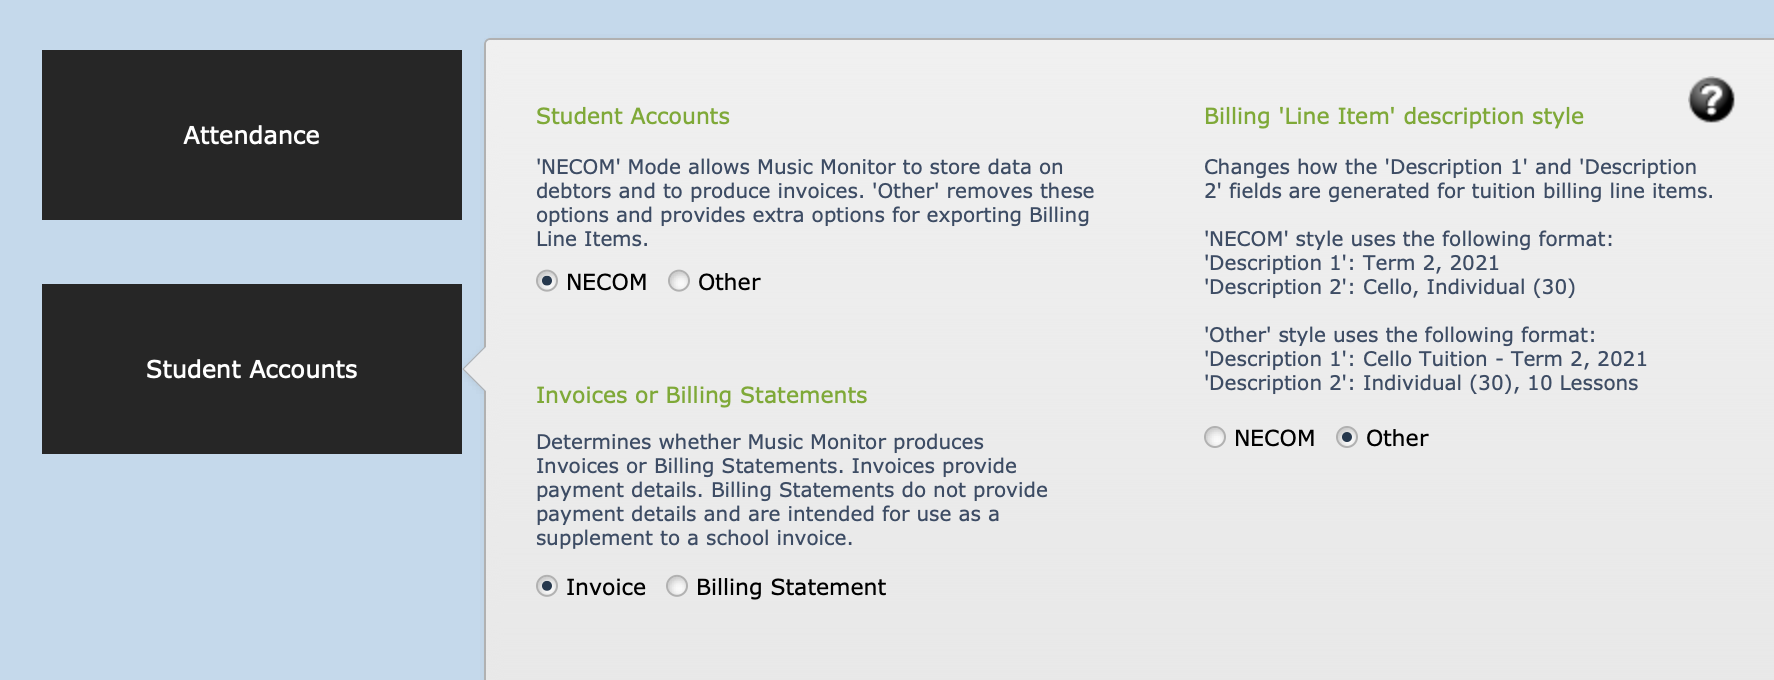Click the 'NECOM' style format example text
This screenshot has width=1774, height=680.
pyautogui.click(x=1408, y=263)
